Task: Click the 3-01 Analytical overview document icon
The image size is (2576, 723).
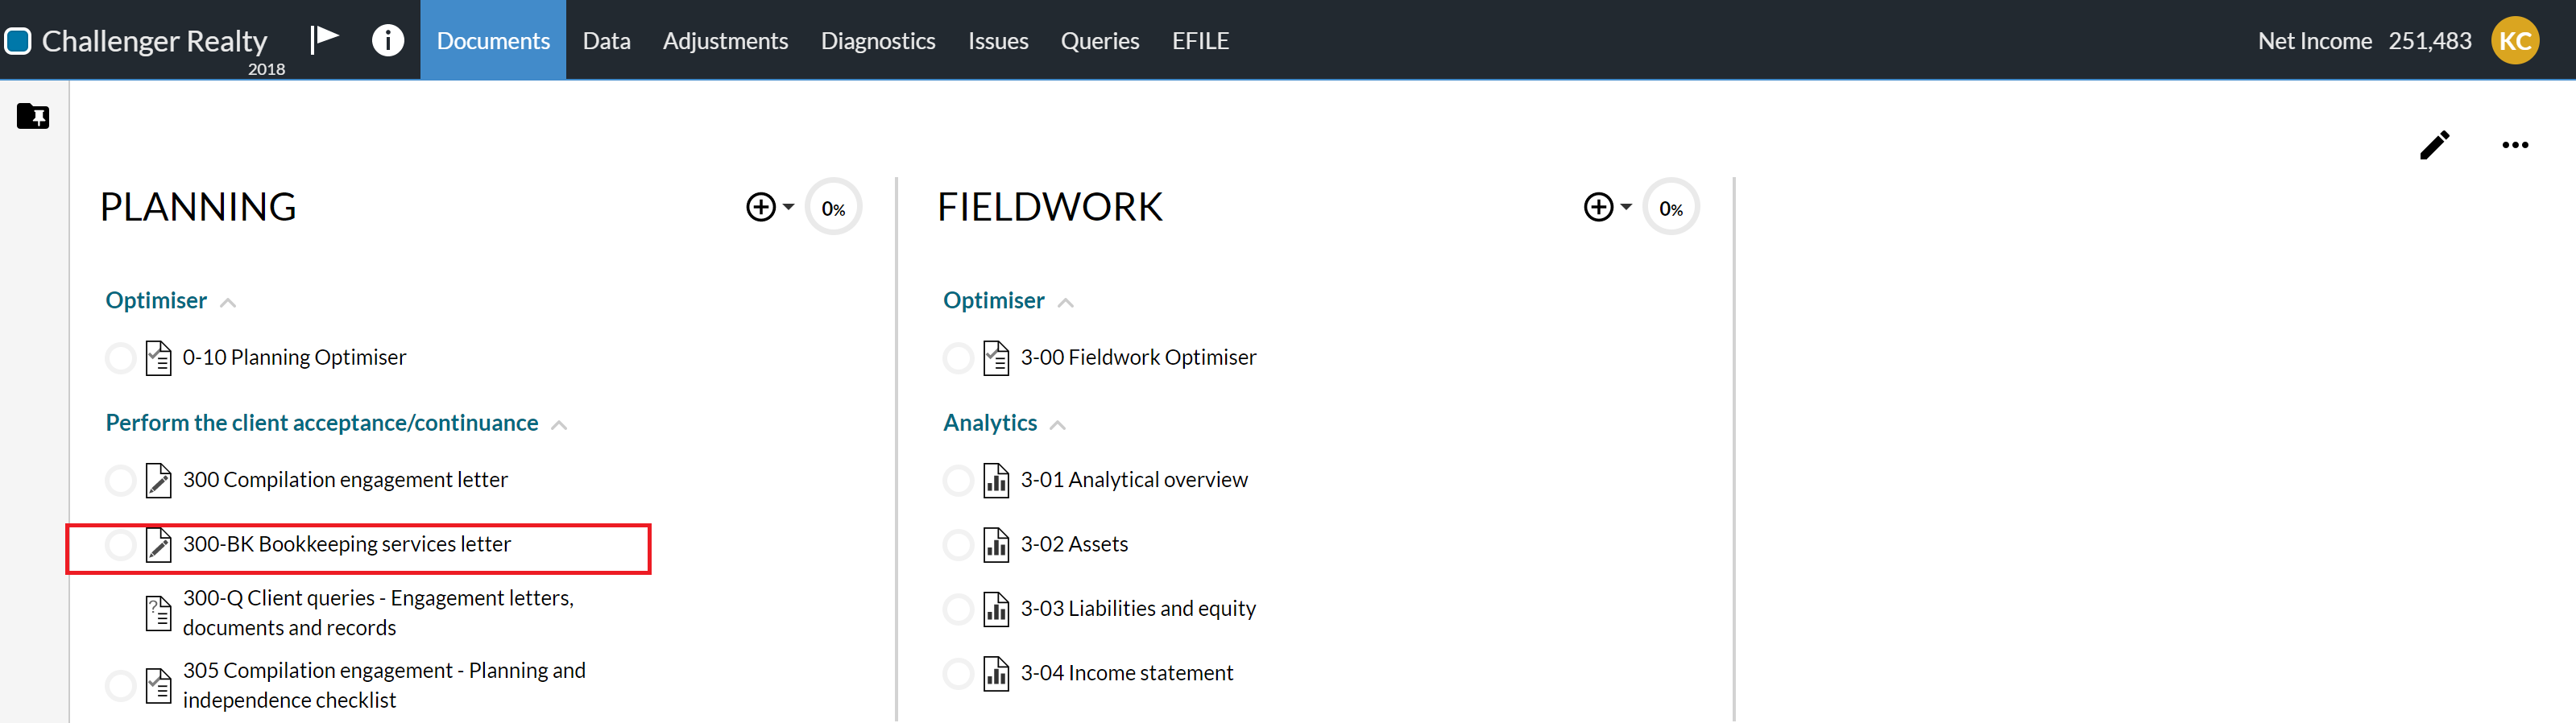Action: tap(996, 481)
